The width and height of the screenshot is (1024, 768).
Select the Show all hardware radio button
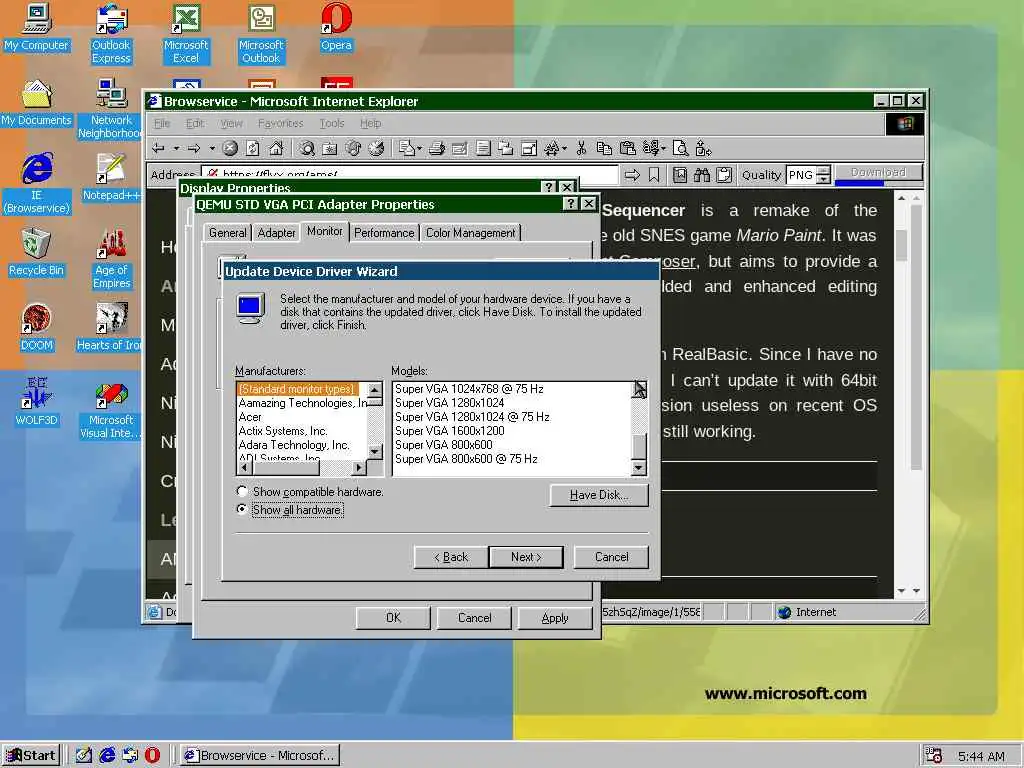click(242, 509)
